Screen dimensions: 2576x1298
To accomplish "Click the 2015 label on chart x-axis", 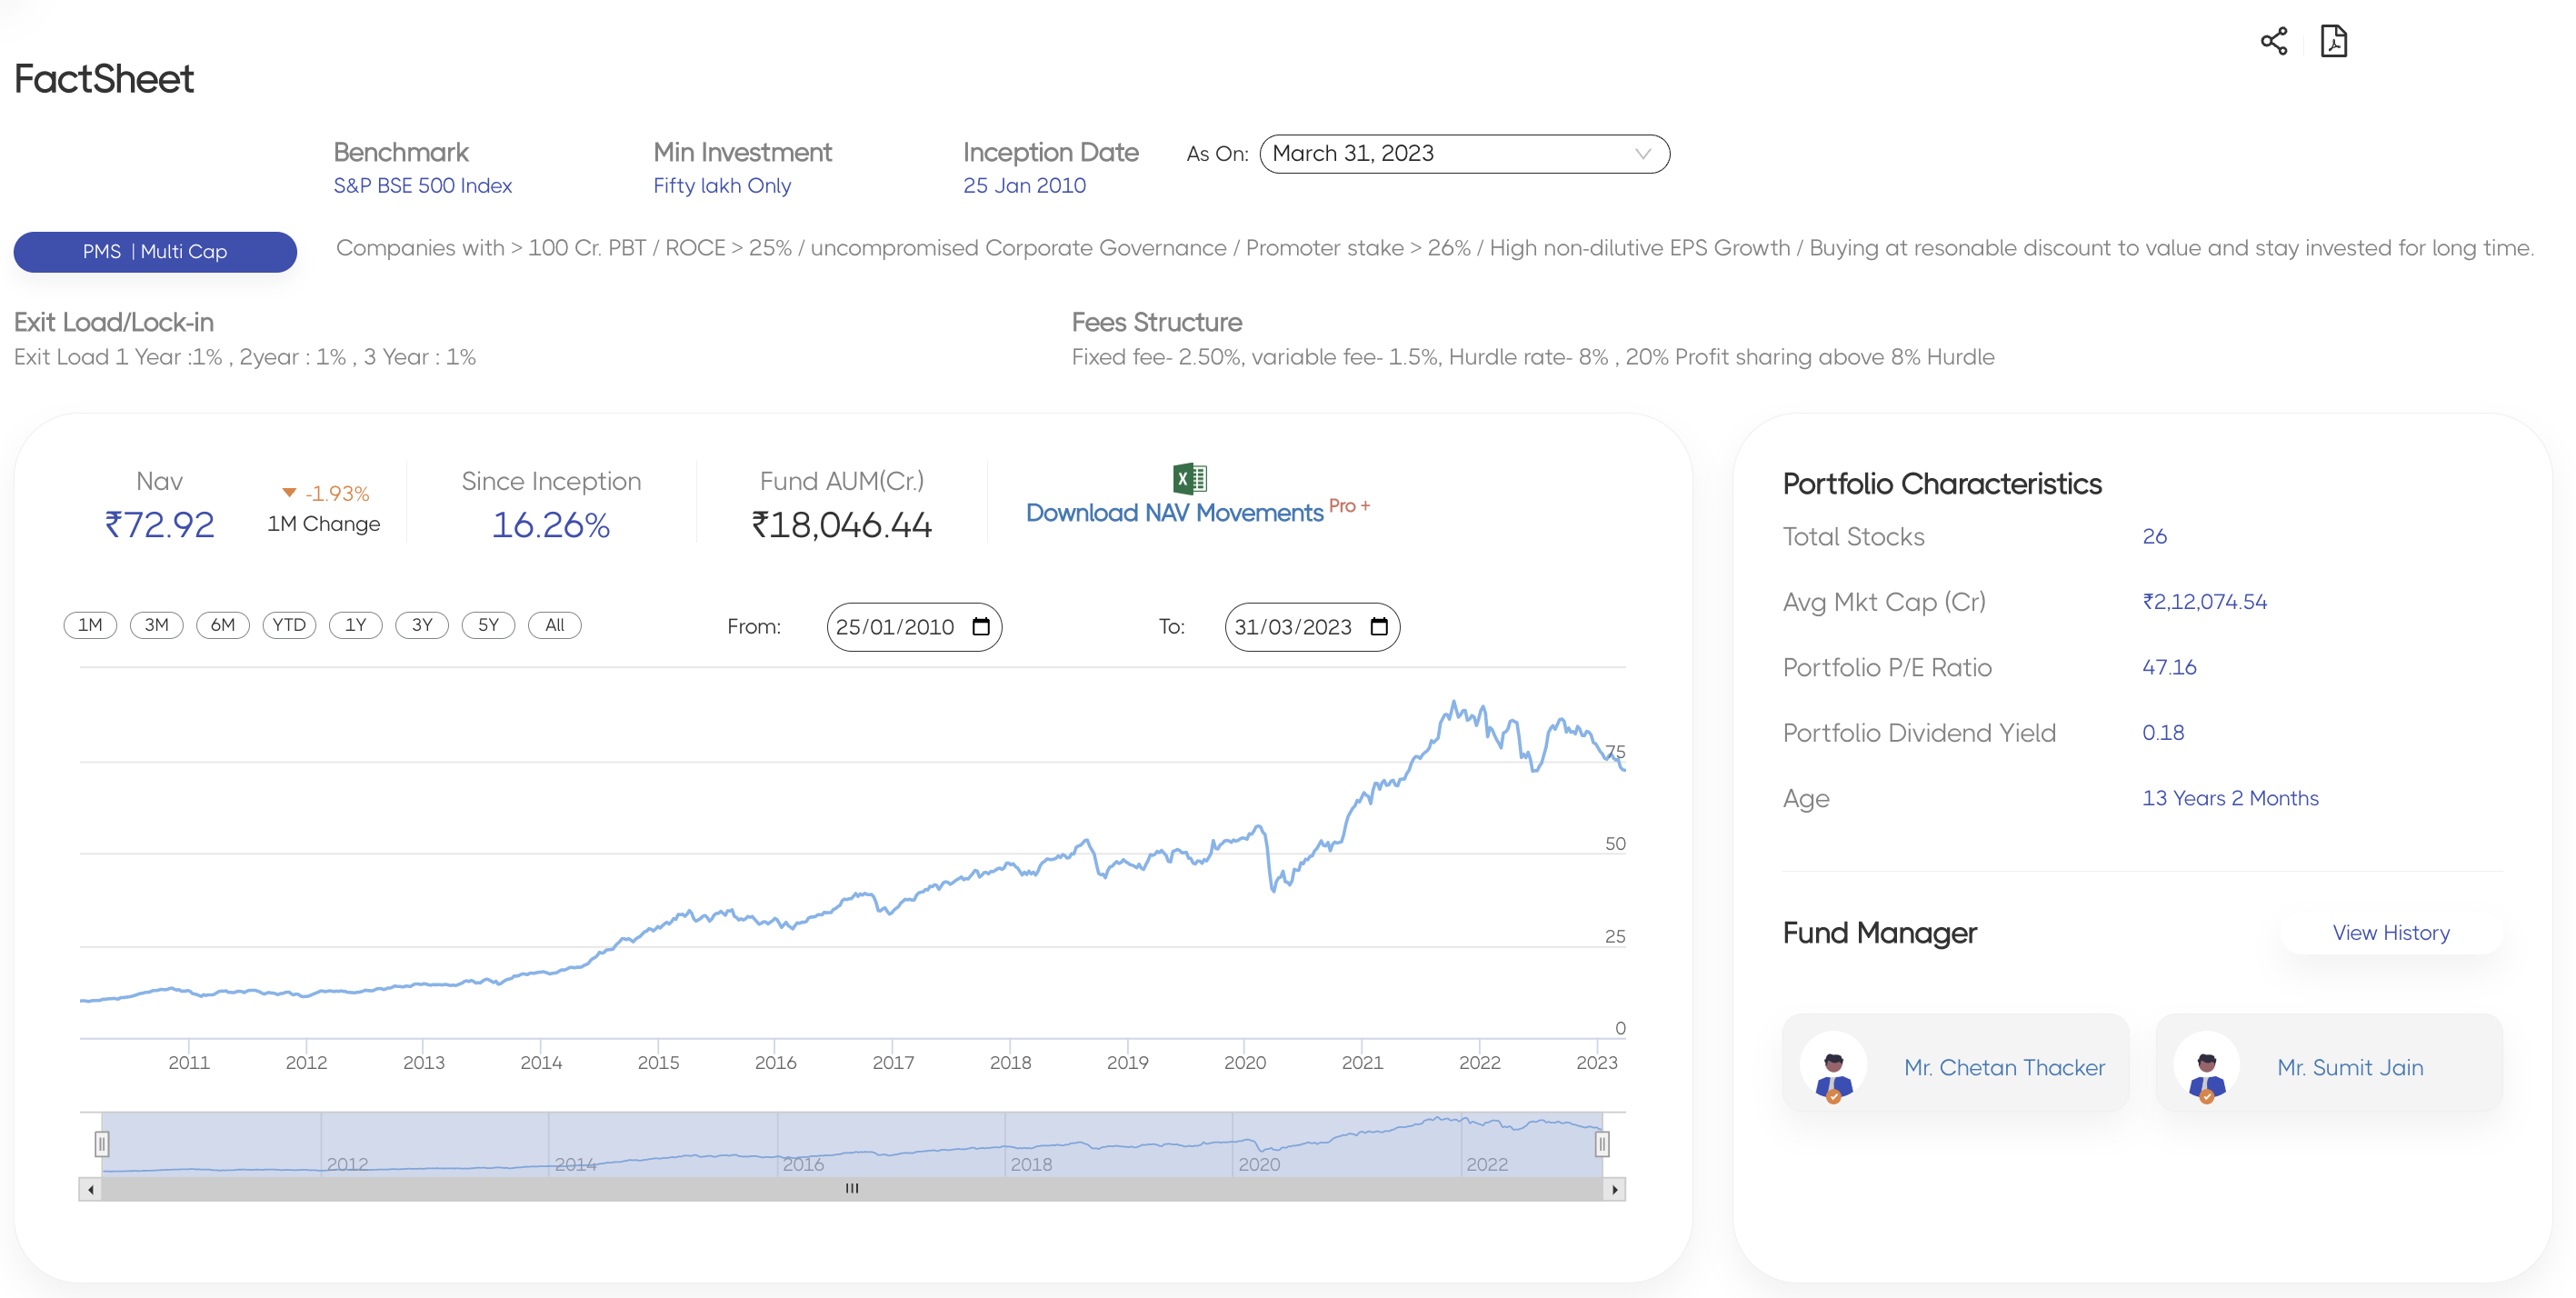I will 658,1062.
